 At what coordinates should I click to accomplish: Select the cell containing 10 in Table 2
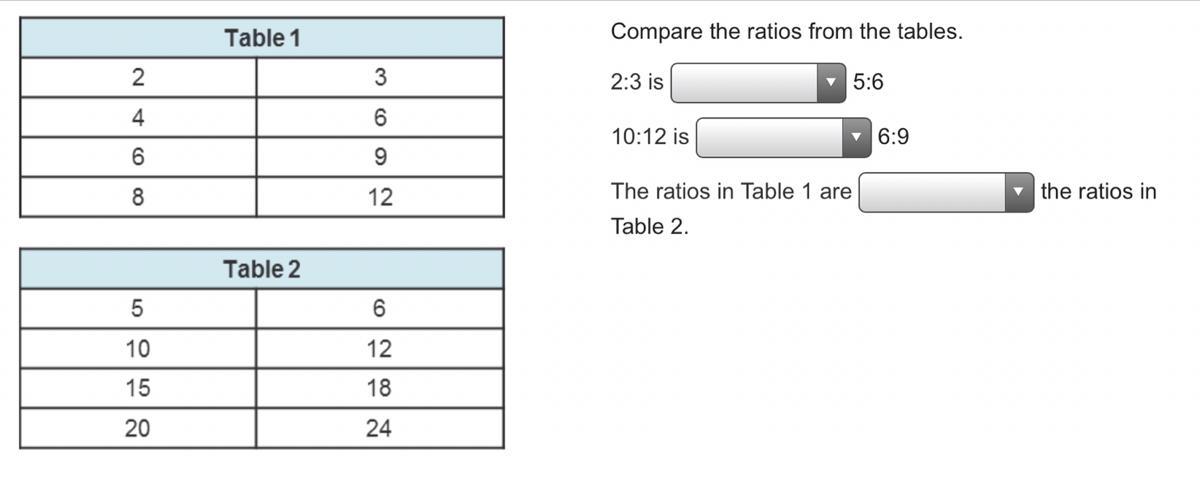[138, 349]
